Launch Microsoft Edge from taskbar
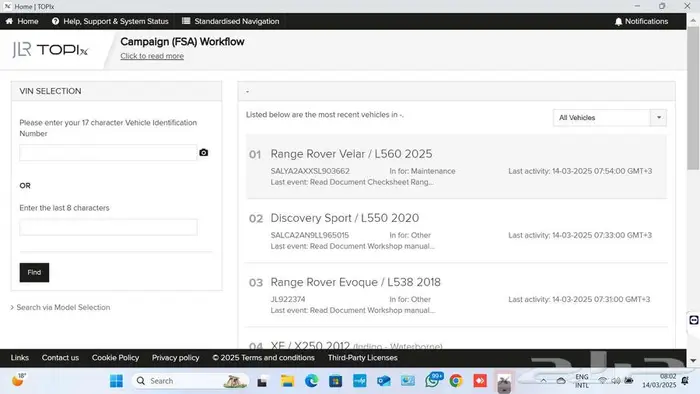Viewport: 700px width, 394px height. [x=312, y=381]
